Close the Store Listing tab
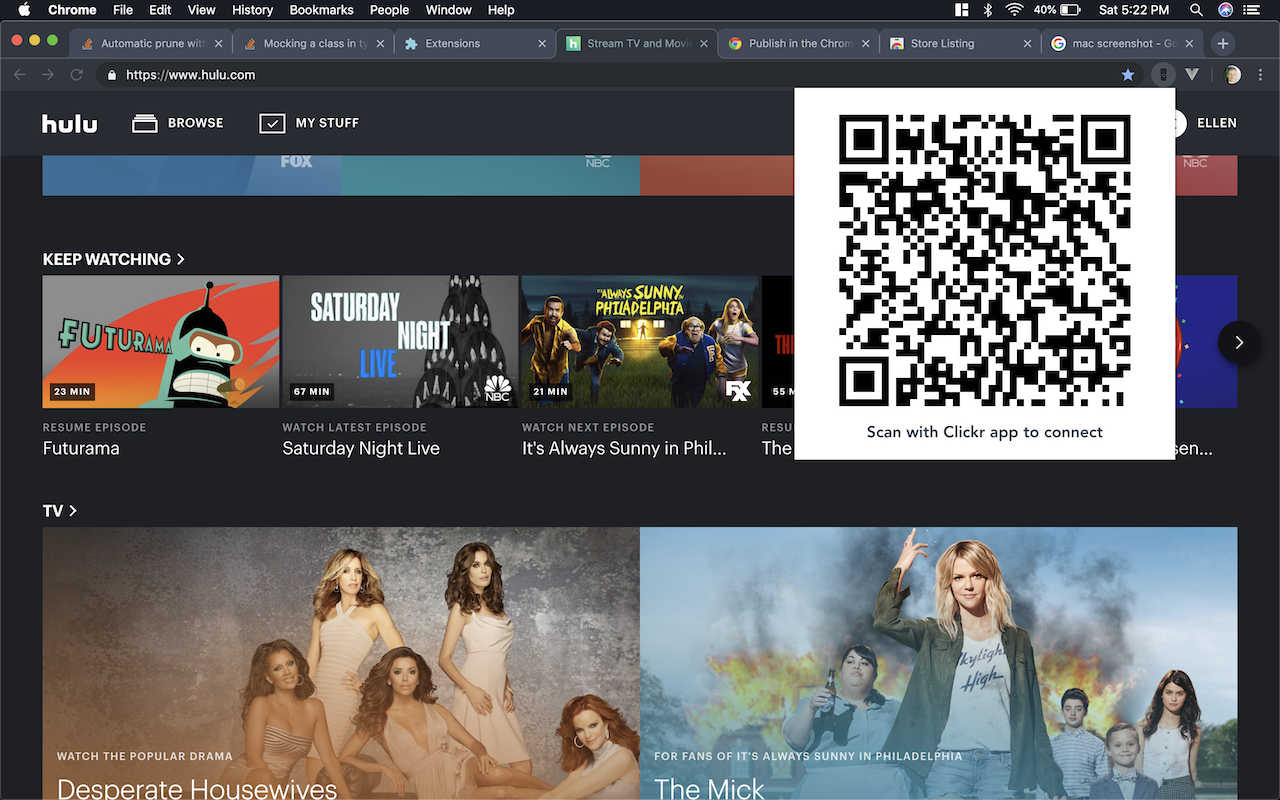The image size is (1280, 800). 1028,44
